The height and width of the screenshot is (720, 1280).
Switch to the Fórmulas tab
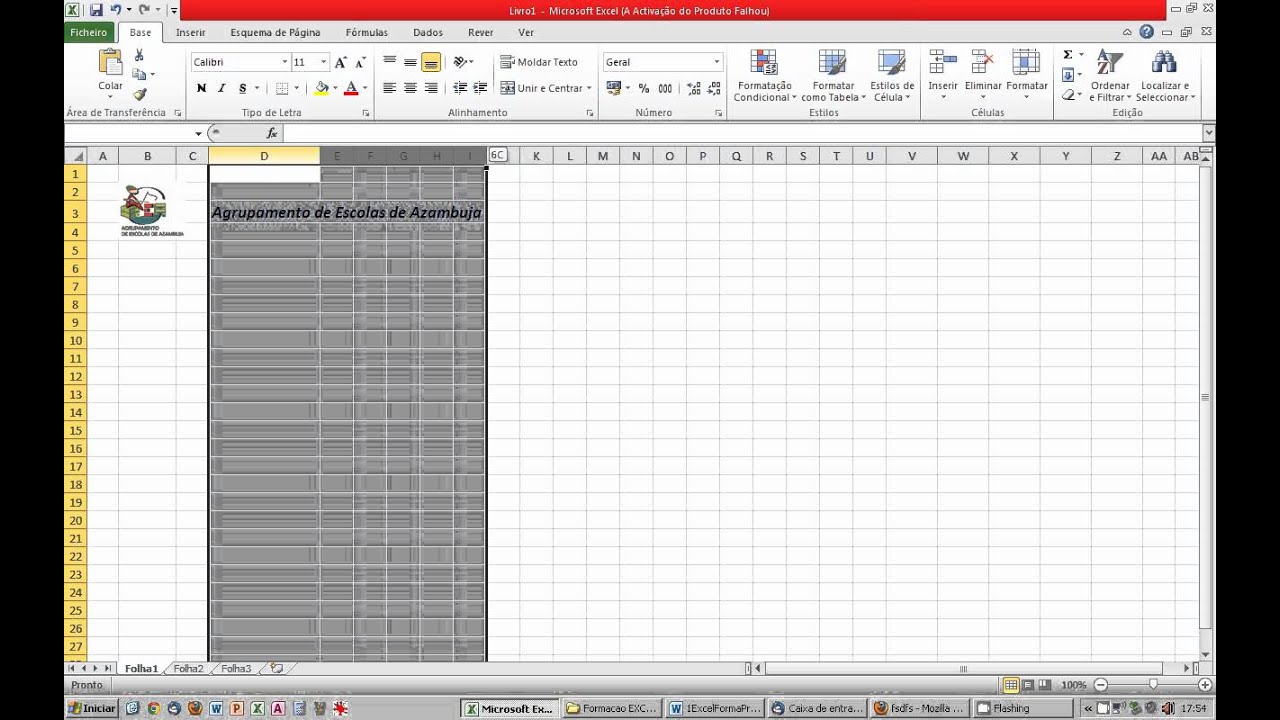click(x=367, y=32)
